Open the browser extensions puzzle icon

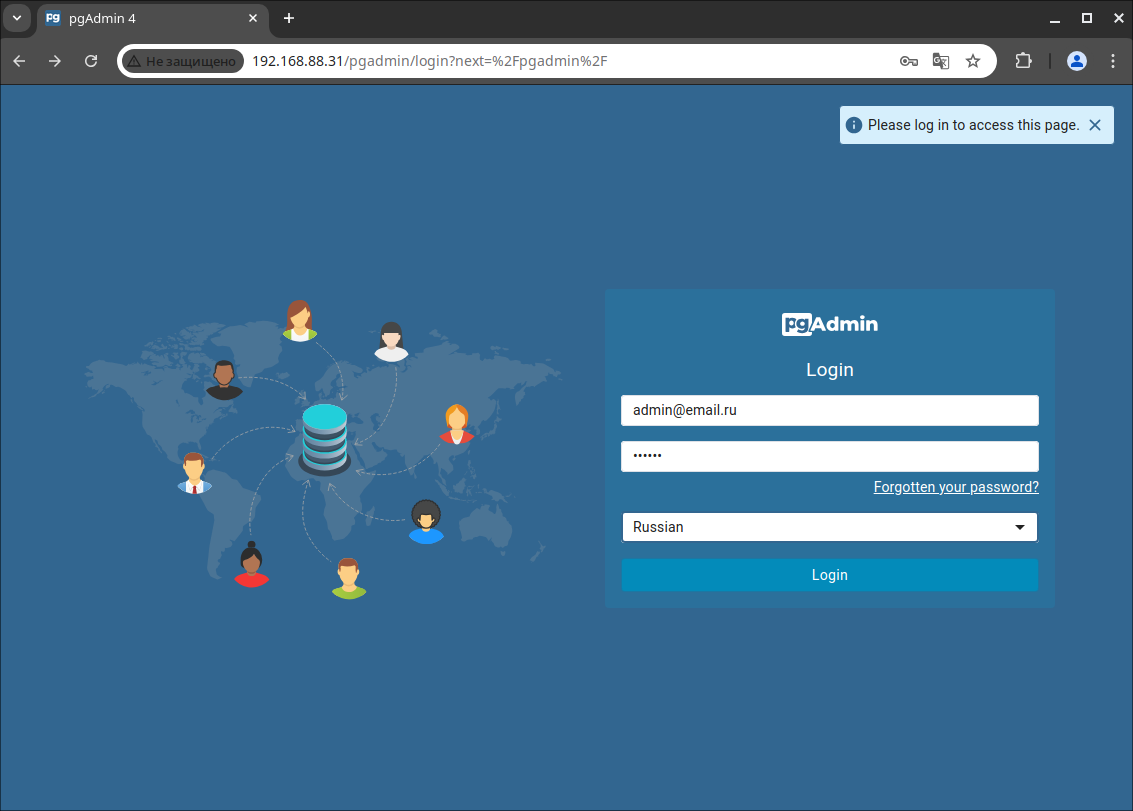point(1023,61)
